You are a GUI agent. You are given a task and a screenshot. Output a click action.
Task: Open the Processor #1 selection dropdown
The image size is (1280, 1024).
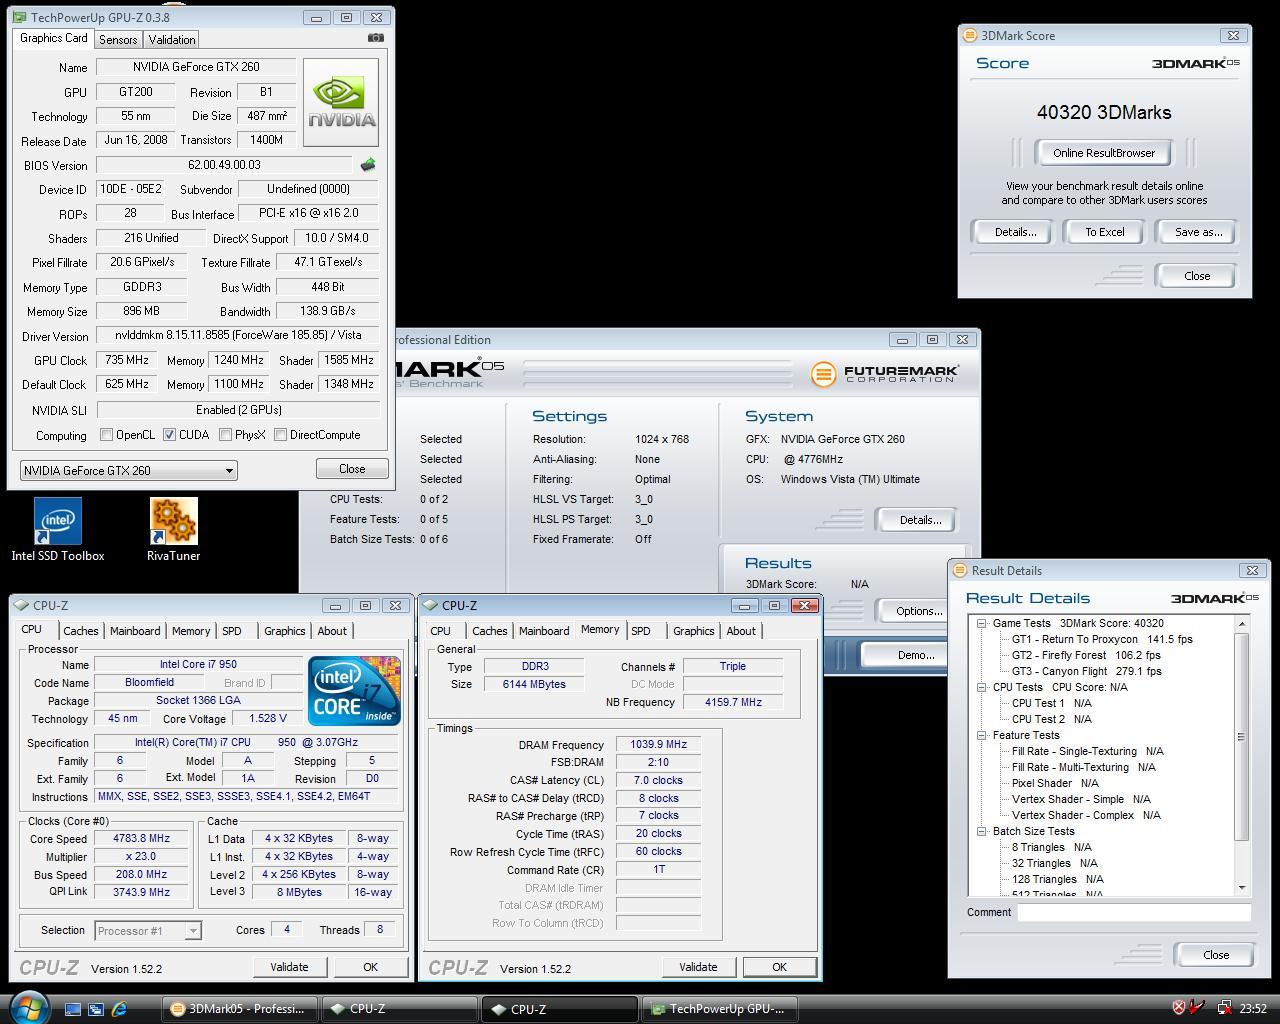tap(148, 930)
